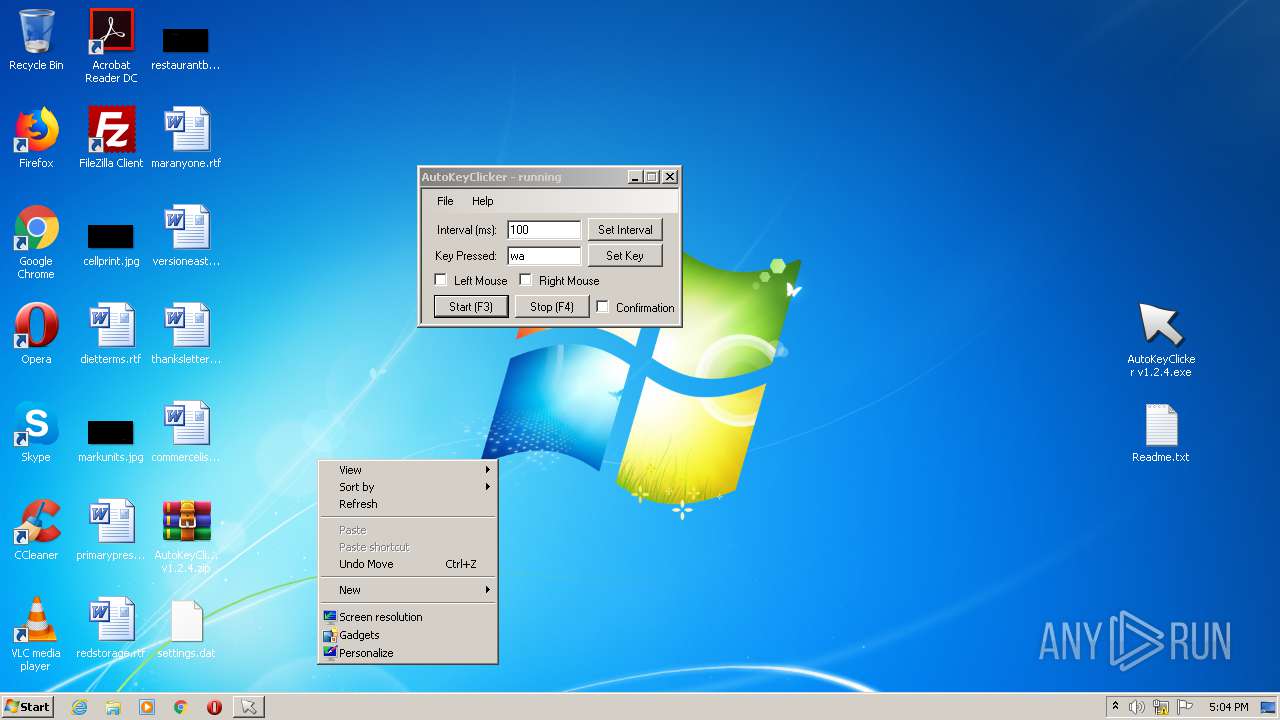This screenshot has height=720, width=1280.
Task: Expand the Sort by submenu
Action: tap(408, 487)
